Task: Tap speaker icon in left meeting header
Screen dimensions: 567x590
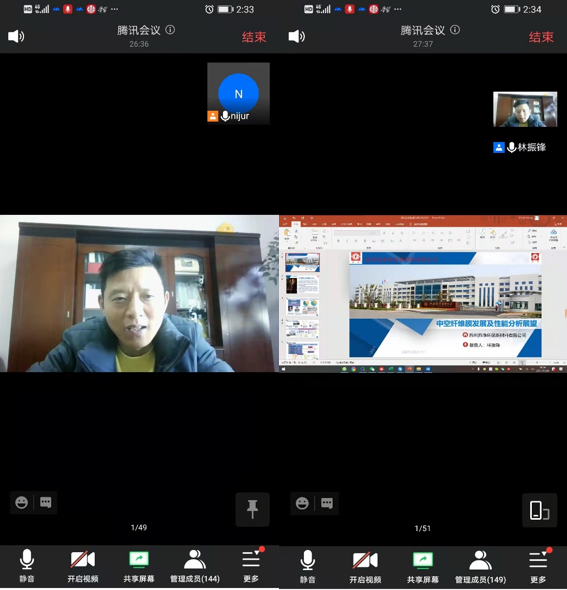Action: (16, 36)
